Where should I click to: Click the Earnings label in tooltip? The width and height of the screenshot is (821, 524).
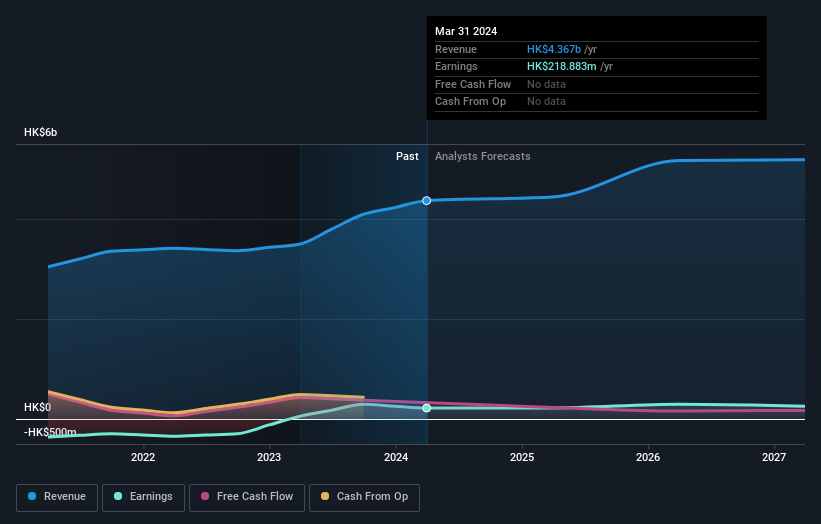(x=456, y=66)
